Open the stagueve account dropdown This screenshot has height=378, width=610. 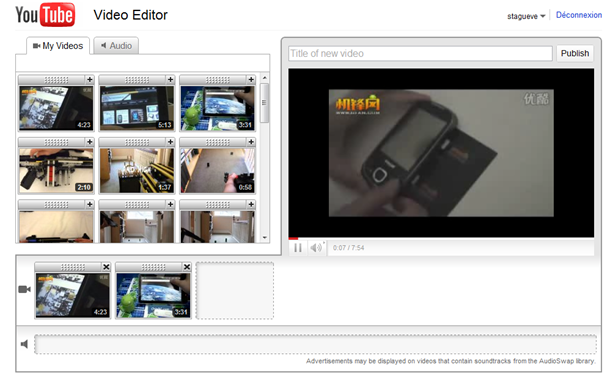[526, 16]
